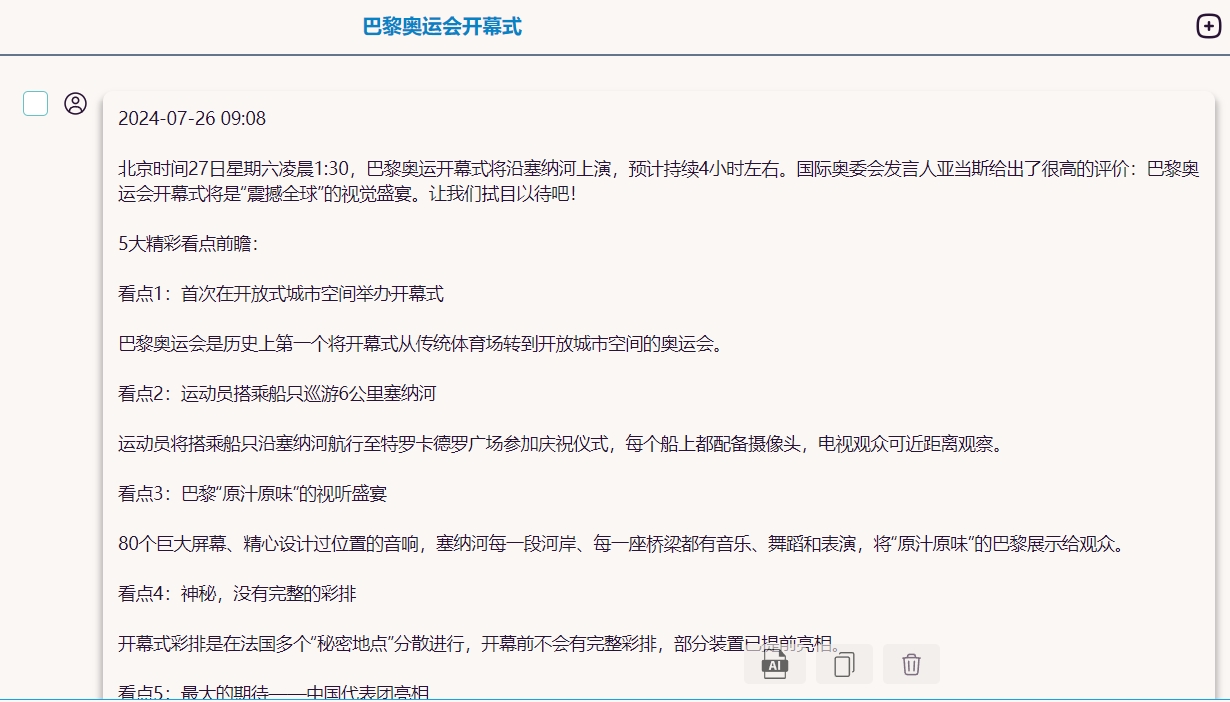The height and width of the screenshot is (702, 1230).
Task: Click the user avatar icon
Action: tap(76, 103)
